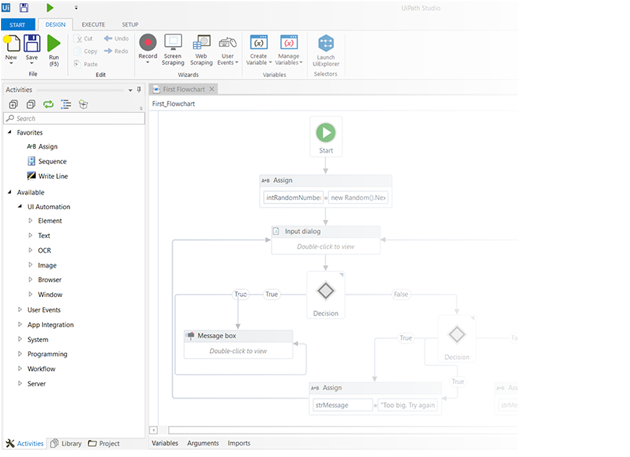Select the First Flowchart document tab
The height and width of the screenshot is (457, 630).
coord(184,89)
